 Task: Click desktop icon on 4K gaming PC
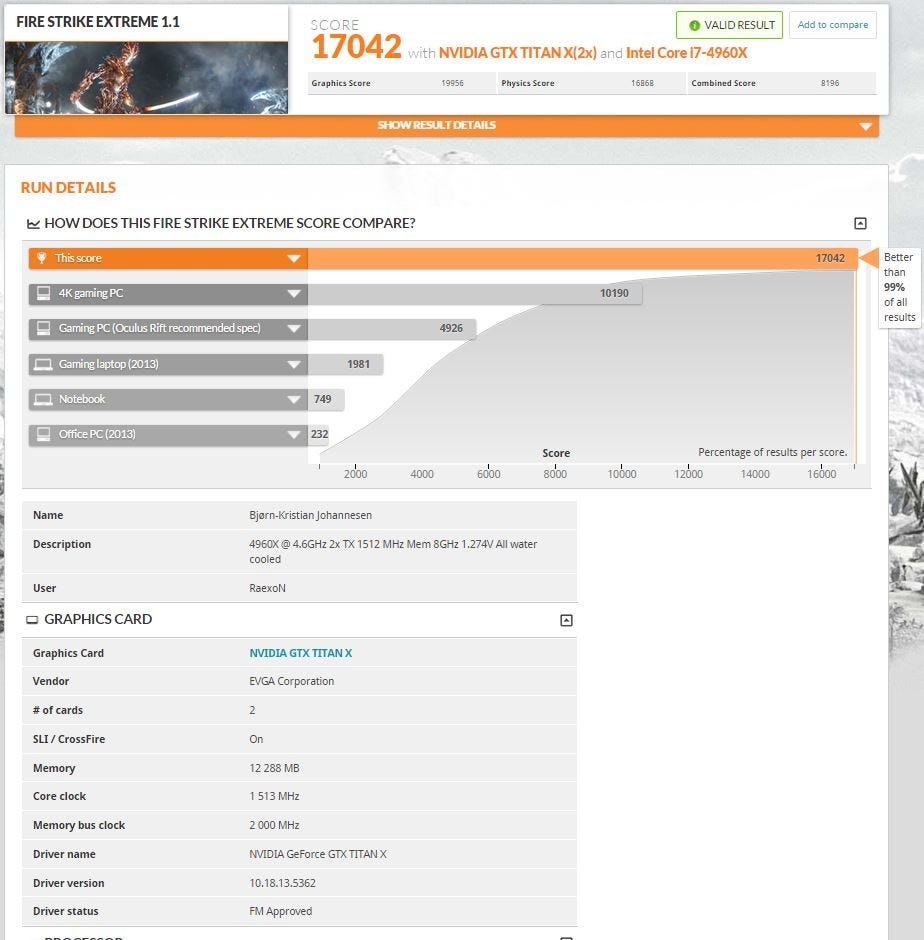(43, 293)
